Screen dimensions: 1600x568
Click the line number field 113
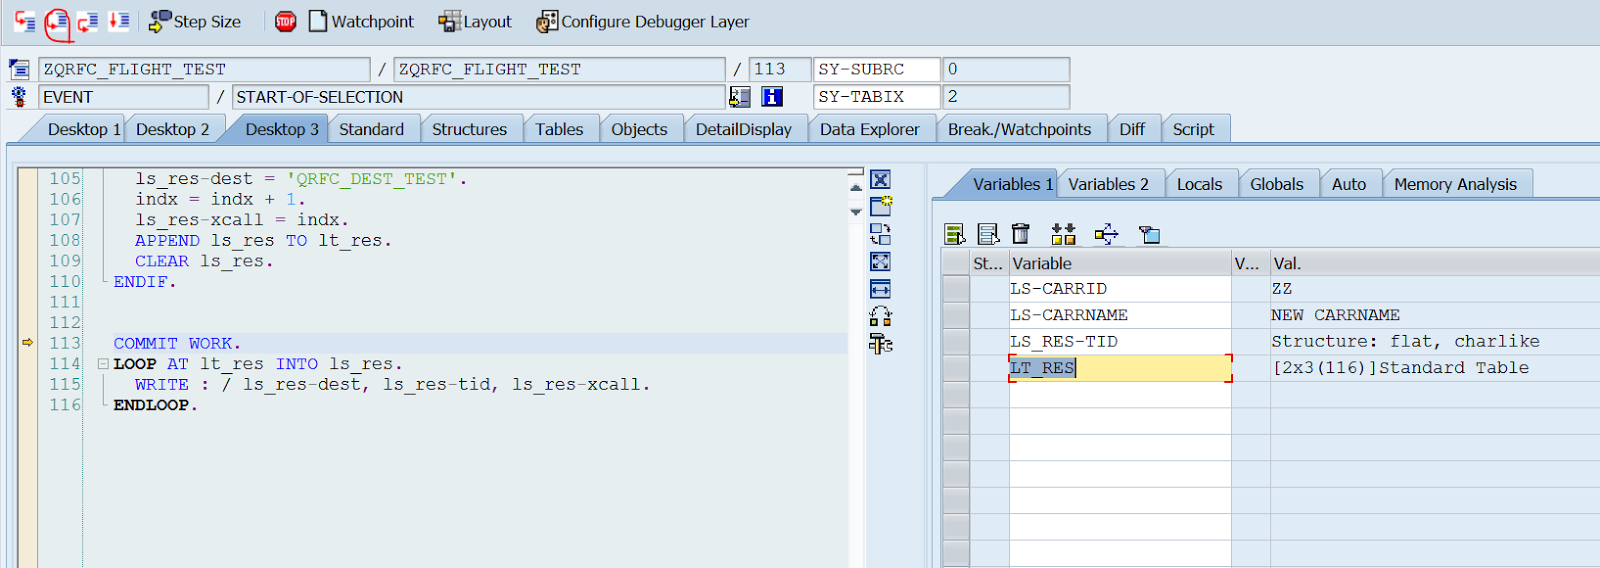click(779, 69)
